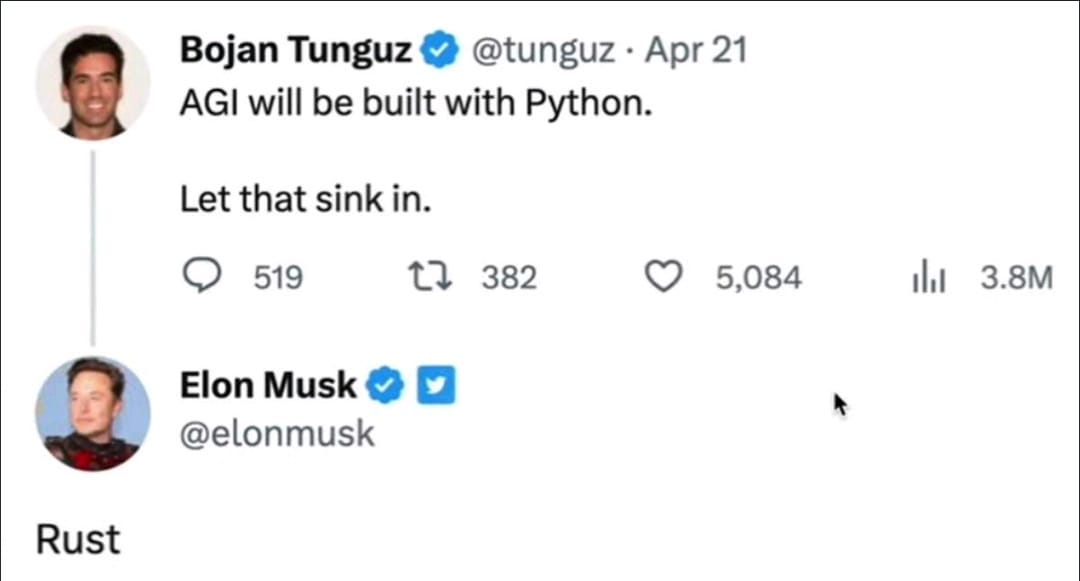1080x581 pixels.
Task: Click the 5,084 likes count
Action: 758,277
